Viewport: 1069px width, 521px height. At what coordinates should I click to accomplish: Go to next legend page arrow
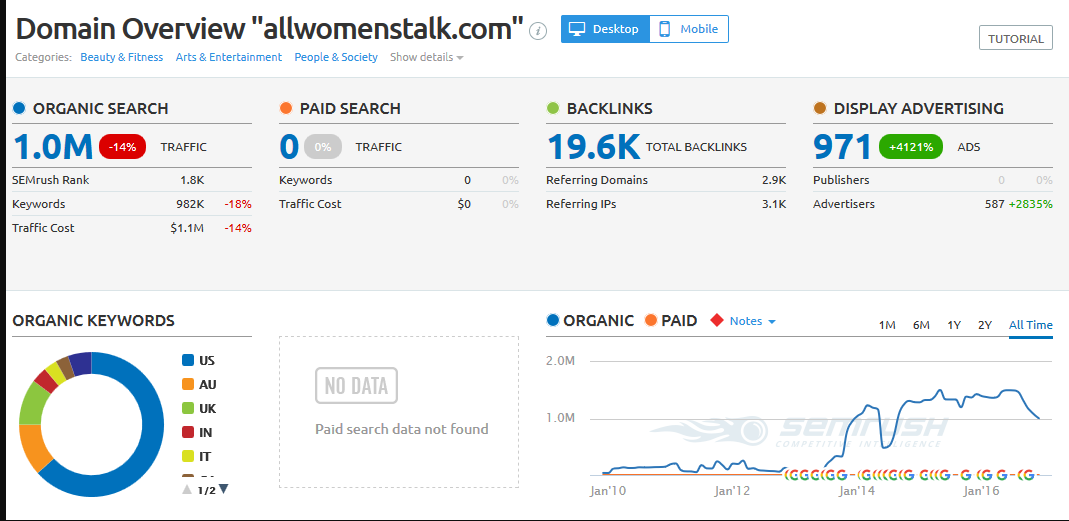[x=223, y=489]
